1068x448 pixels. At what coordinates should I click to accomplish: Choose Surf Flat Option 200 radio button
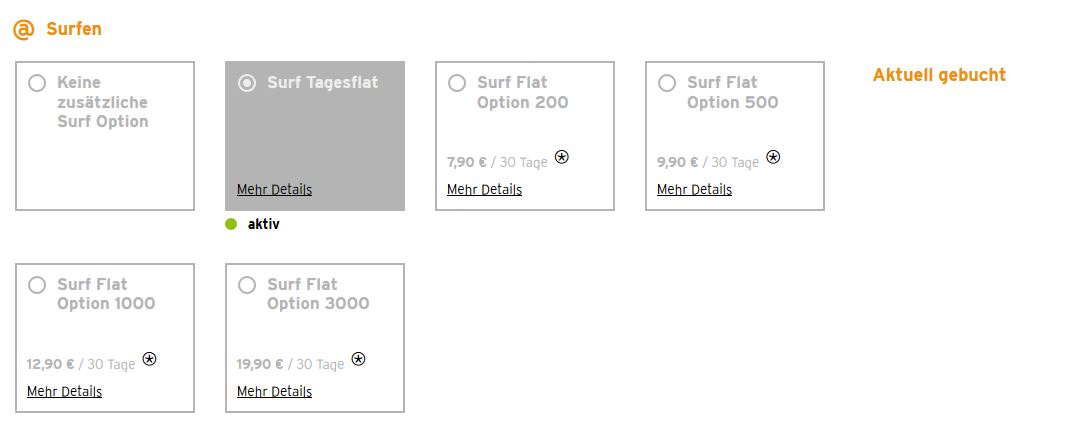coord(457,83)
